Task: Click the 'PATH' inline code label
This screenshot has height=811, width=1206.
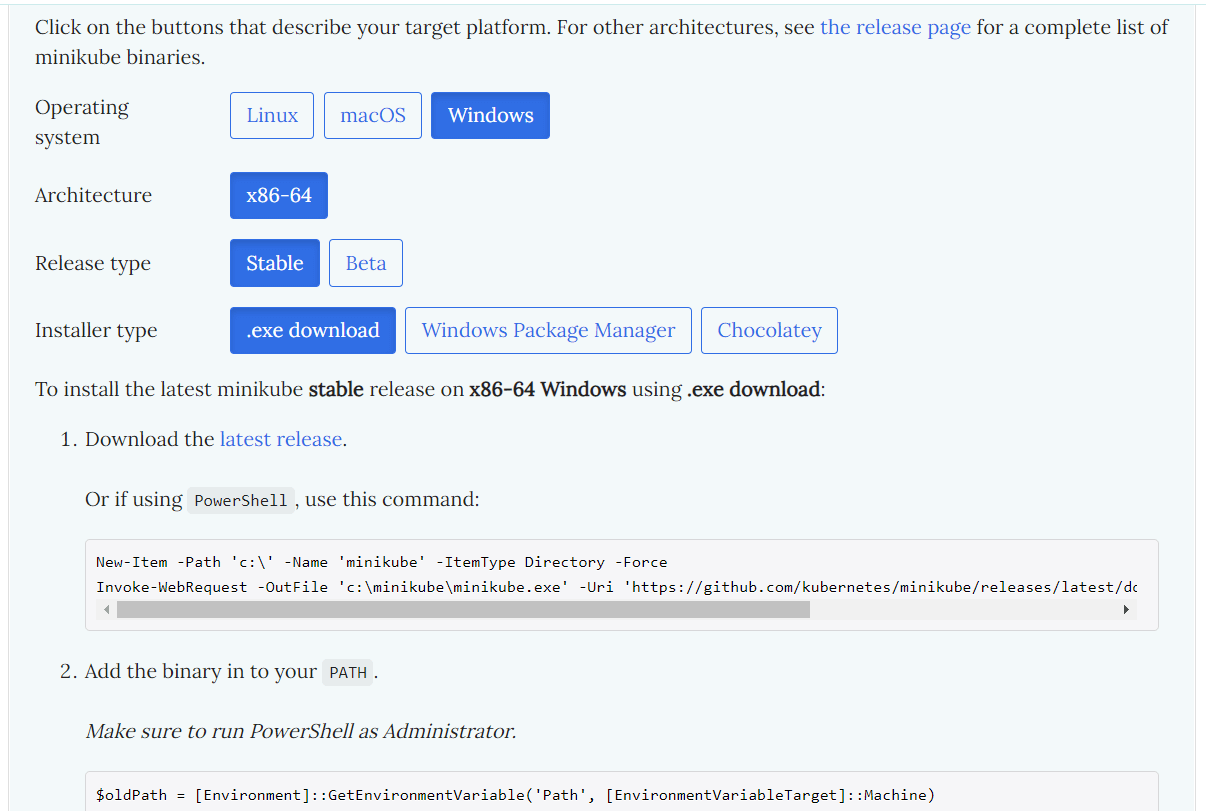Action: [348, 673]
